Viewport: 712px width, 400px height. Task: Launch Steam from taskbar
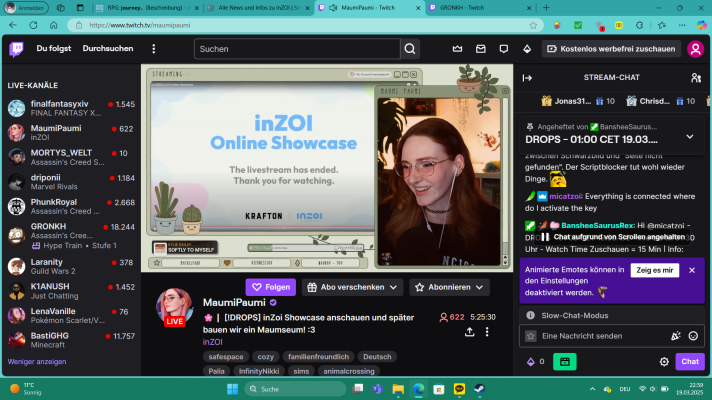coord(480,389)
